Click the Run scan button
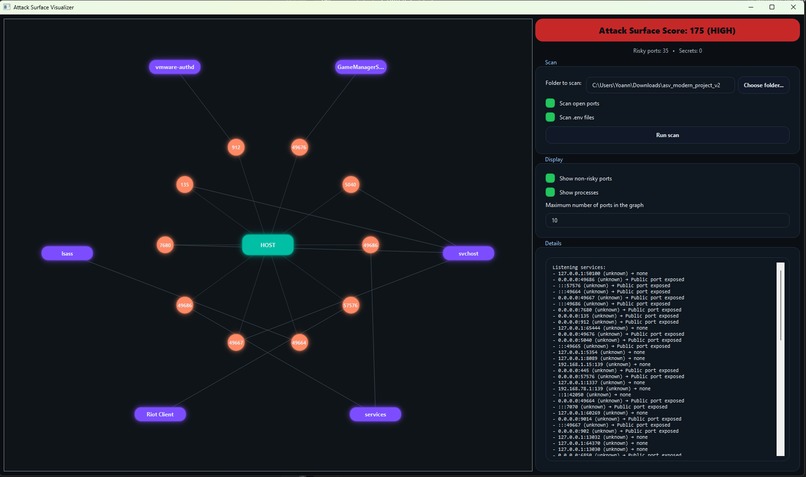The height and width of the screenshot is (477, 806). 667,135
